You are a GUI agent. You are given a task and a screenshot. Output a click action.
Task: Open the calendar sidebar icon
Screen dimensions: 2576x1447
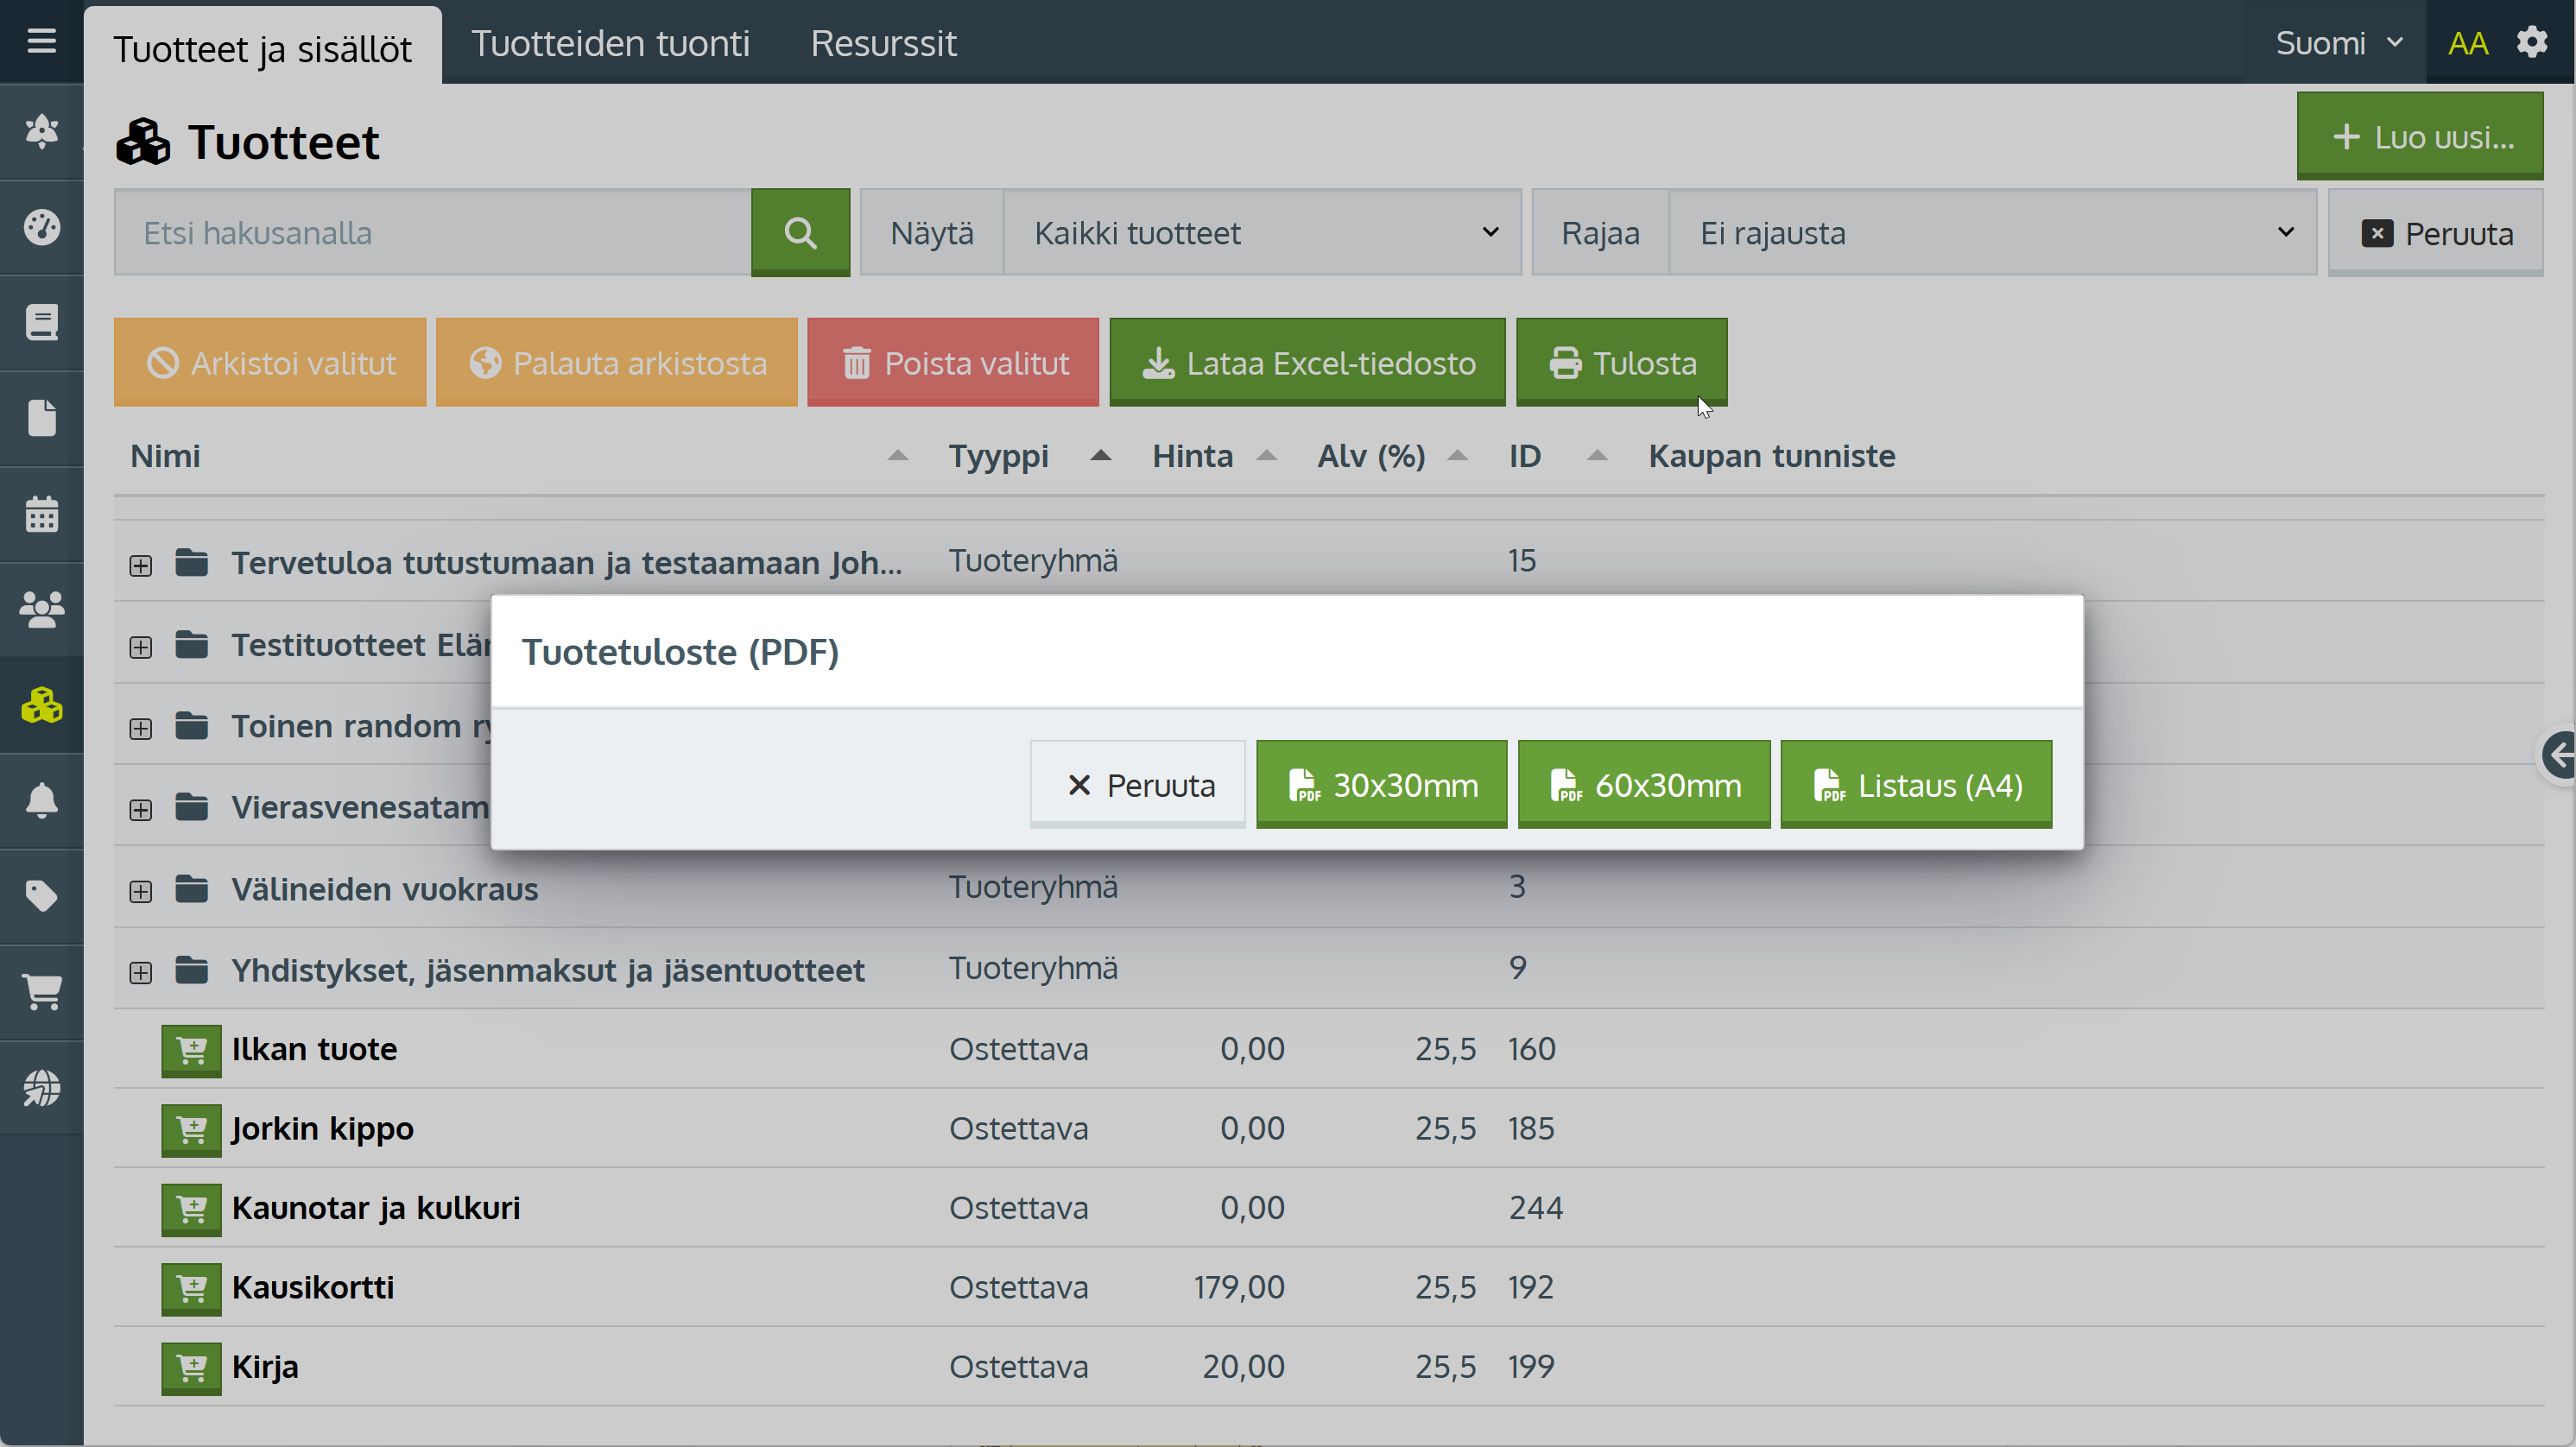pos(41,514)
